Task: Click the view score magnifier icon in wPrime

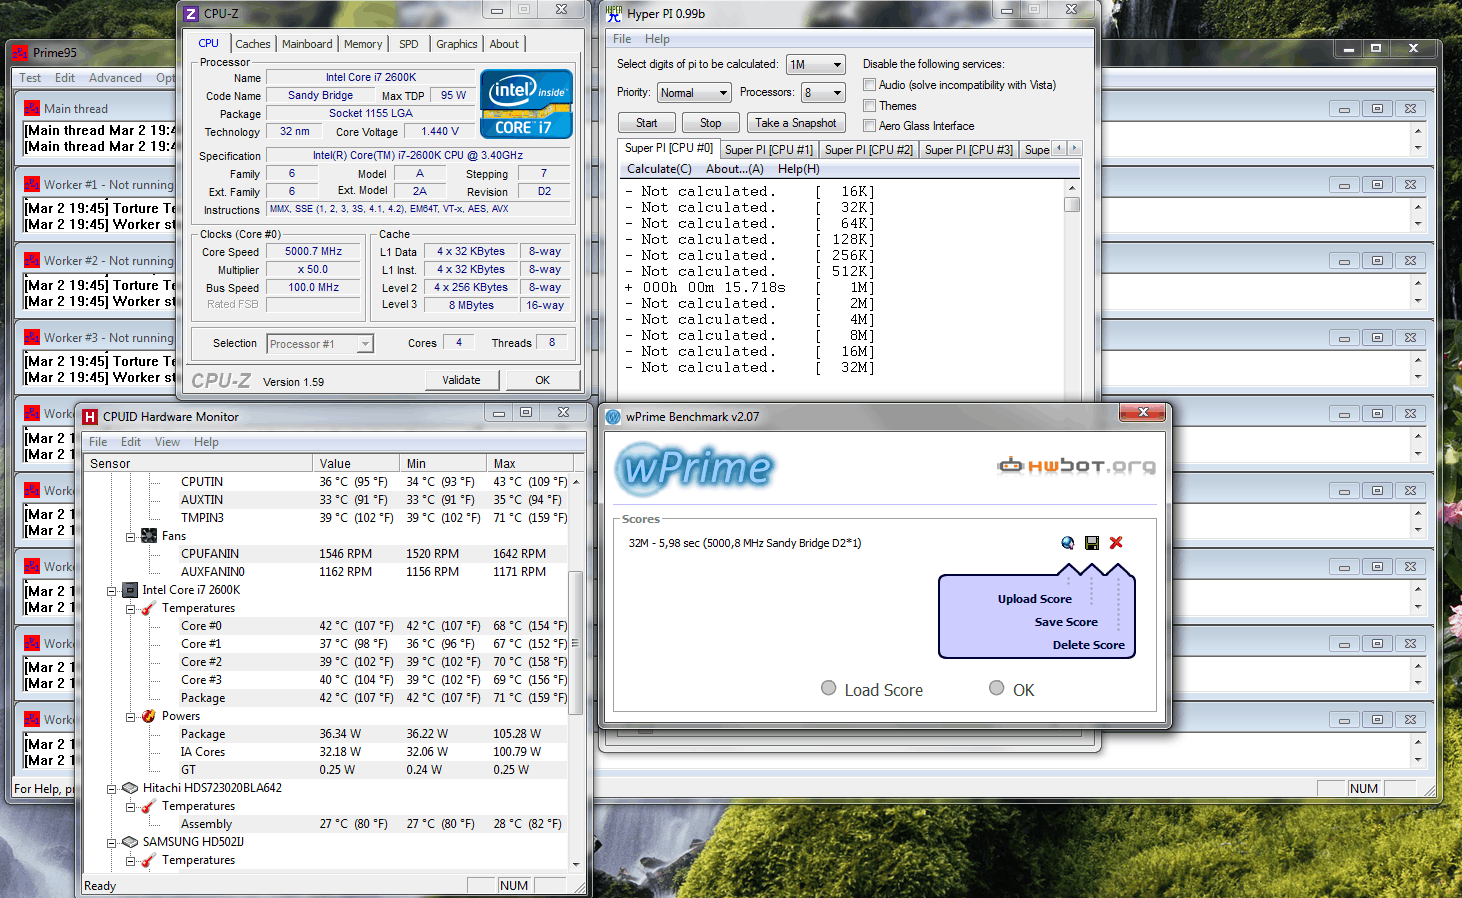Action: pyautogui.click(x=1067, y=543)
